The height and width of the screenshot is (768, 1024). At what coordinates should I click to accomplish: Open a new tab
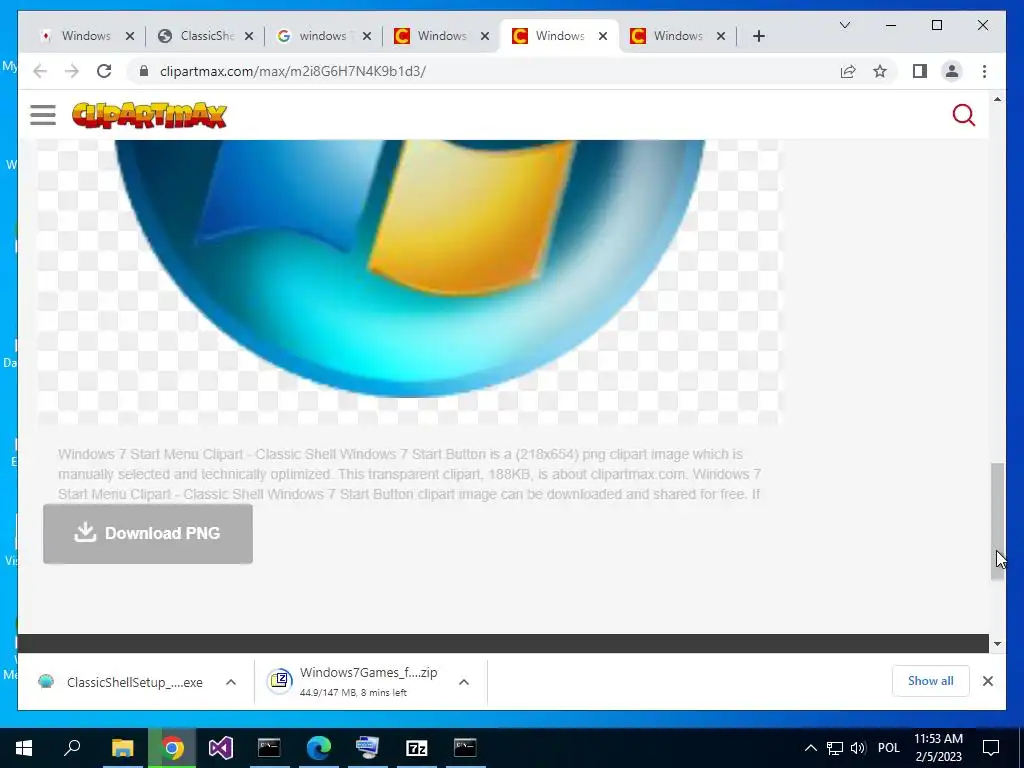pyautogui.click(x=758, y=36)
